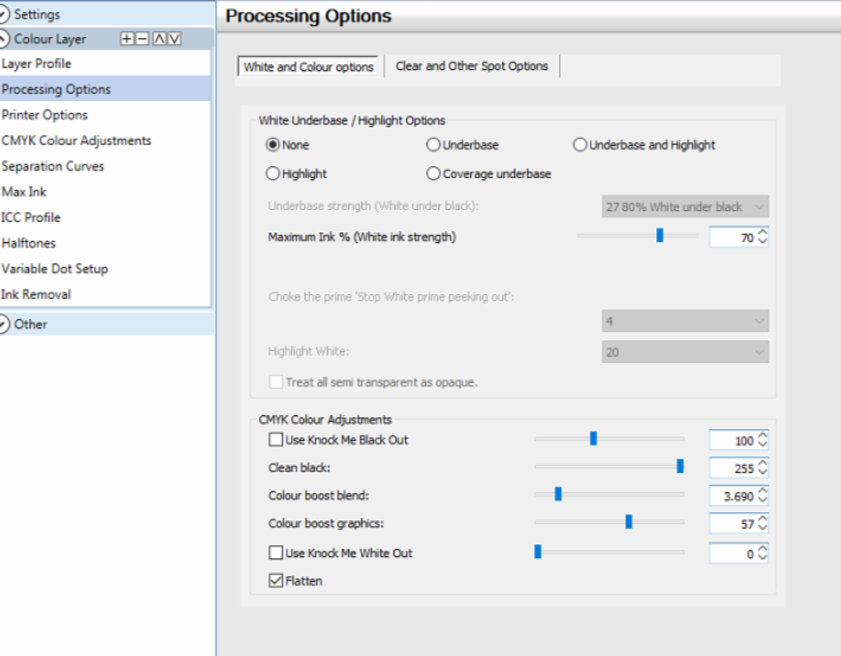Click Knock Me Black Out value field
Viewport: 841px width, 656px height.
click(733, 440)
